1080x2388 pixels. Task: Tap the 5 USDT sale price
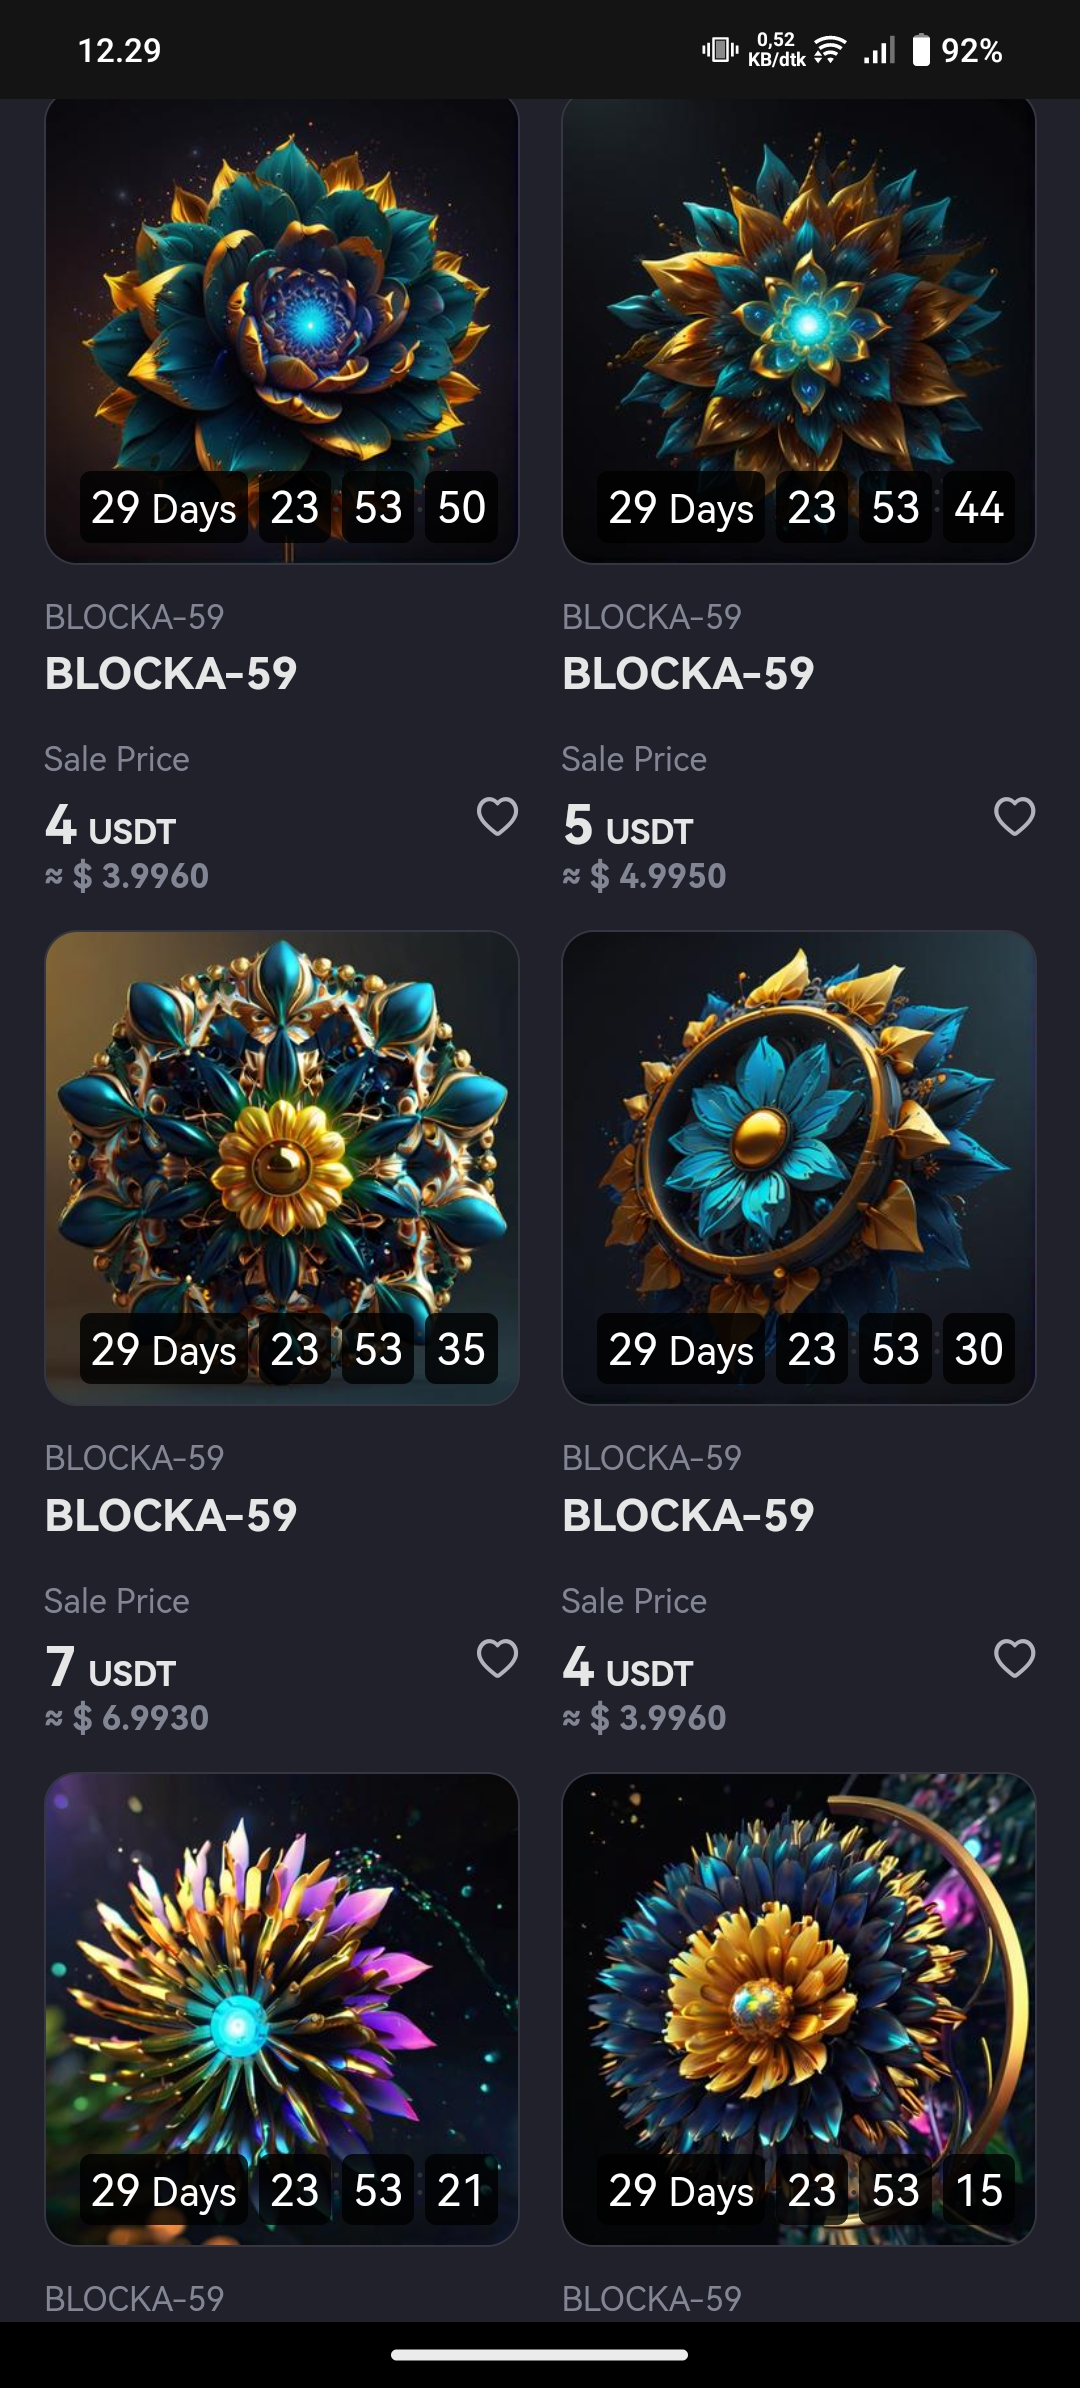[x=628, y=827]
